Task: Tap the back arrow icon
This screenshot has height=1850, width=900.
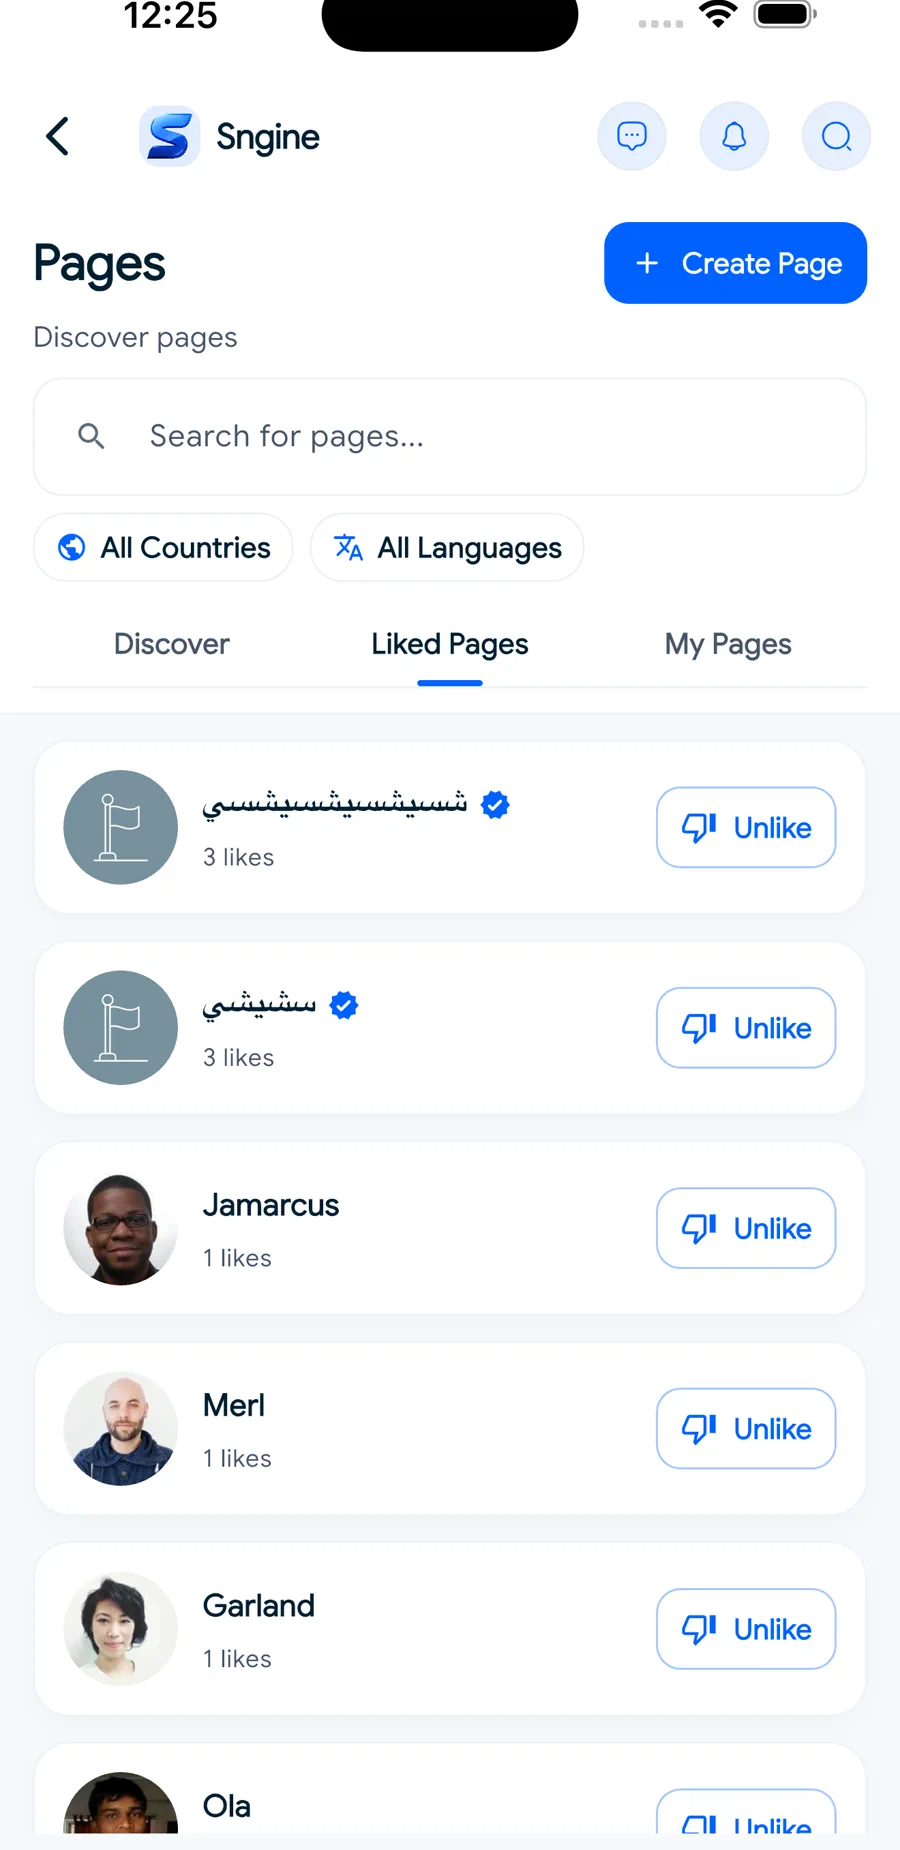Action: (x=58, y=136)
